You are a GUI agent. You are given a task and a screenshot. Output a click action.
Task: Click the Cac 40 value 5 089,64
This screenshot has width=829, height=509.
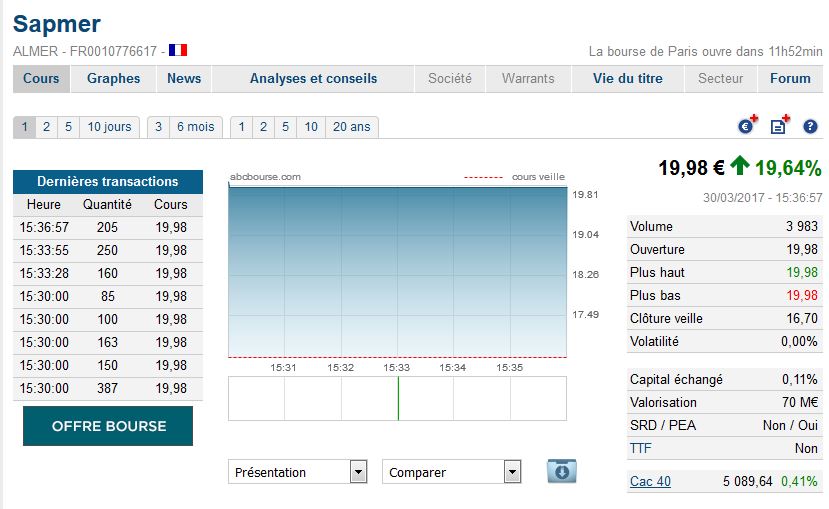tap(748, 482)
